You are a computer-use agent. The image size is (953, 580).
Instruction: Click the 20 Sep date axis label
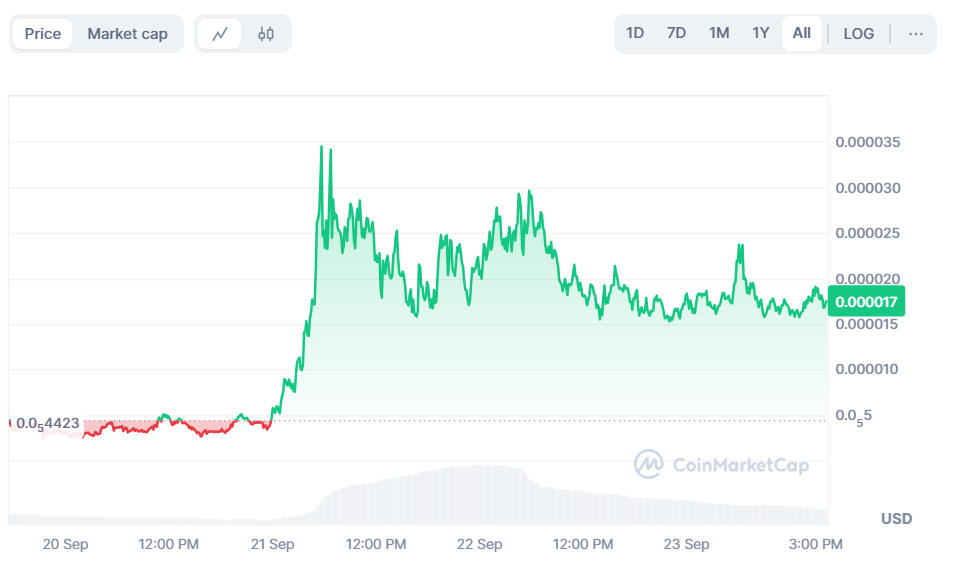point(64,545)
